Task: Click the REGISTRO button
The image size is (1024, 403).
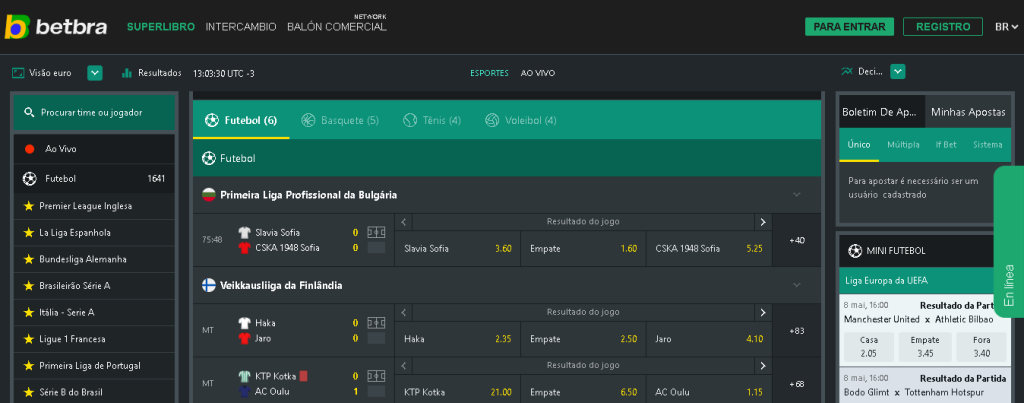Action: click(x=942, y=27)
